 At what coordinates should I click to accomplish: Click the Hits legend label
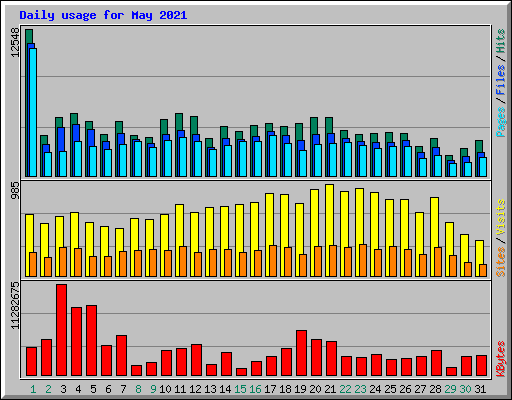click(x=500, y=41)
